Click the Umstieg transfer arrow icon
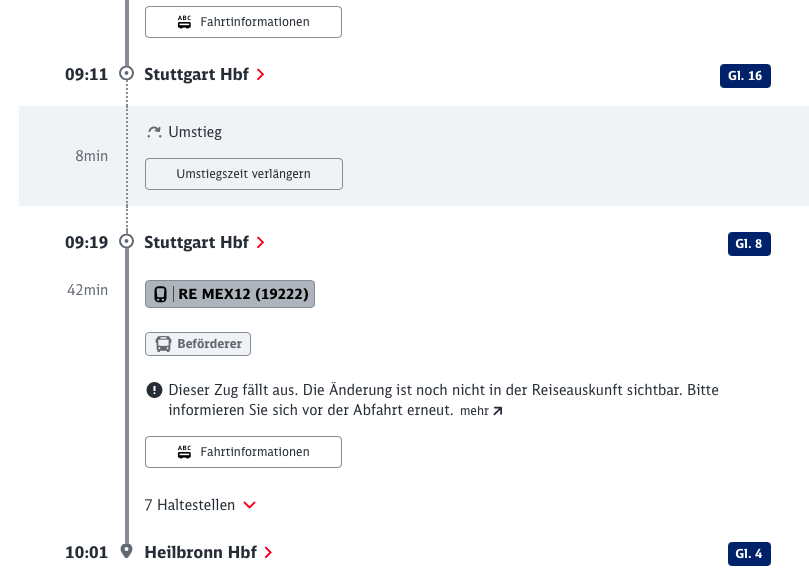The image size is (809, 587). [x=154, y=132]
